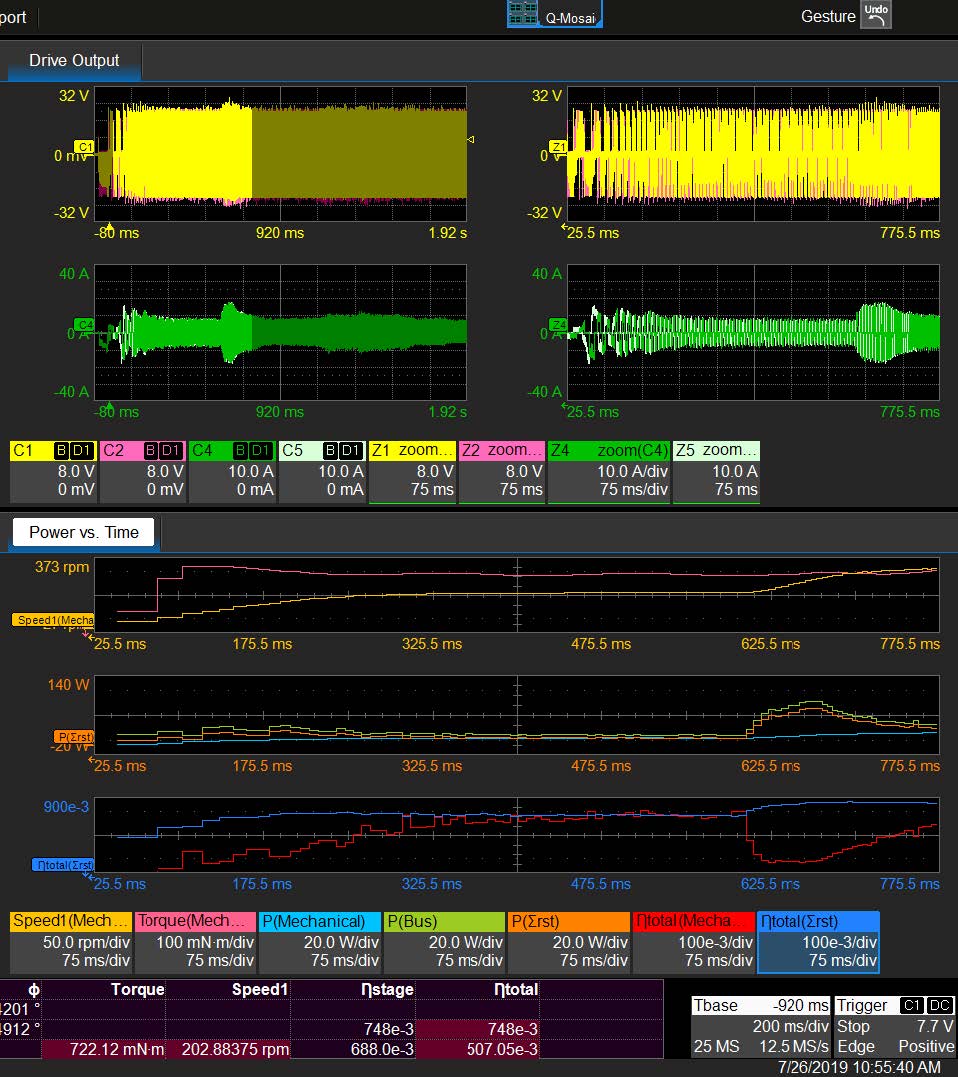Click the C1 channel marker on the grid

[85, 146]
